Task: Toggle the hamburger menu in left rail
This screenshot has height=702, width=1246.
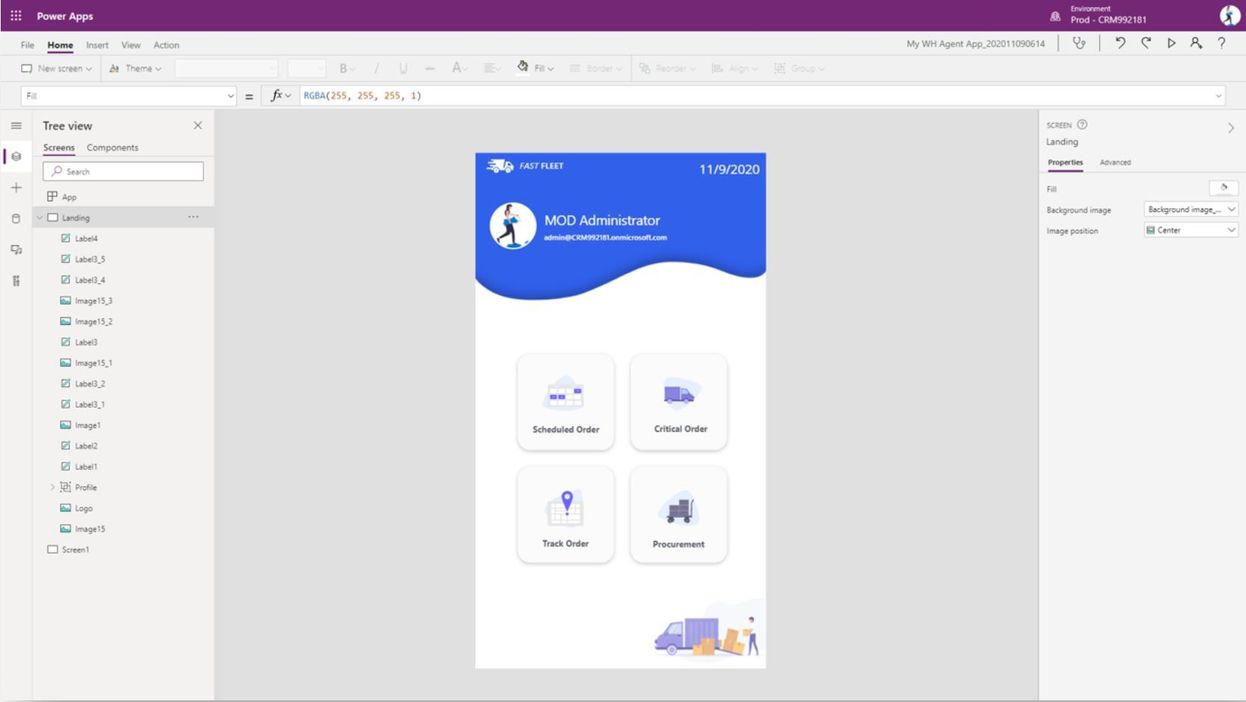Action: 16,126
